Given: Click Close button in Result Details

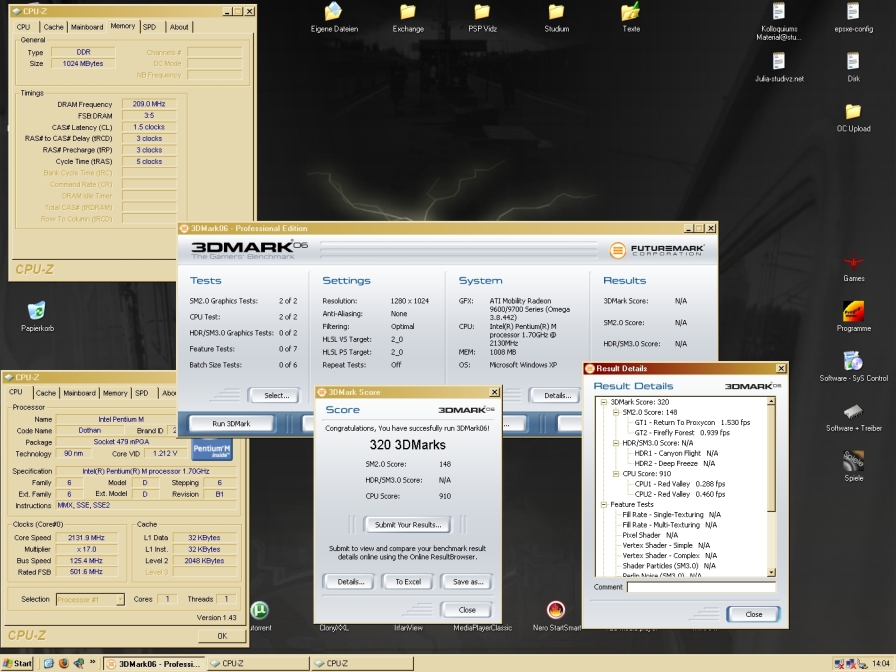Looking at the screenshot, I should [753, 614].
